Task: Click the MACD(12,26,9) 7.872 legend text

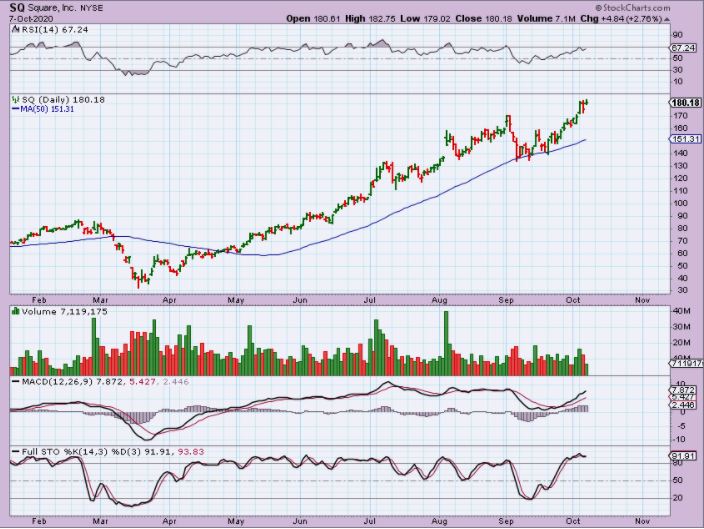Action: pyautogui.click(x=74, y=382)
